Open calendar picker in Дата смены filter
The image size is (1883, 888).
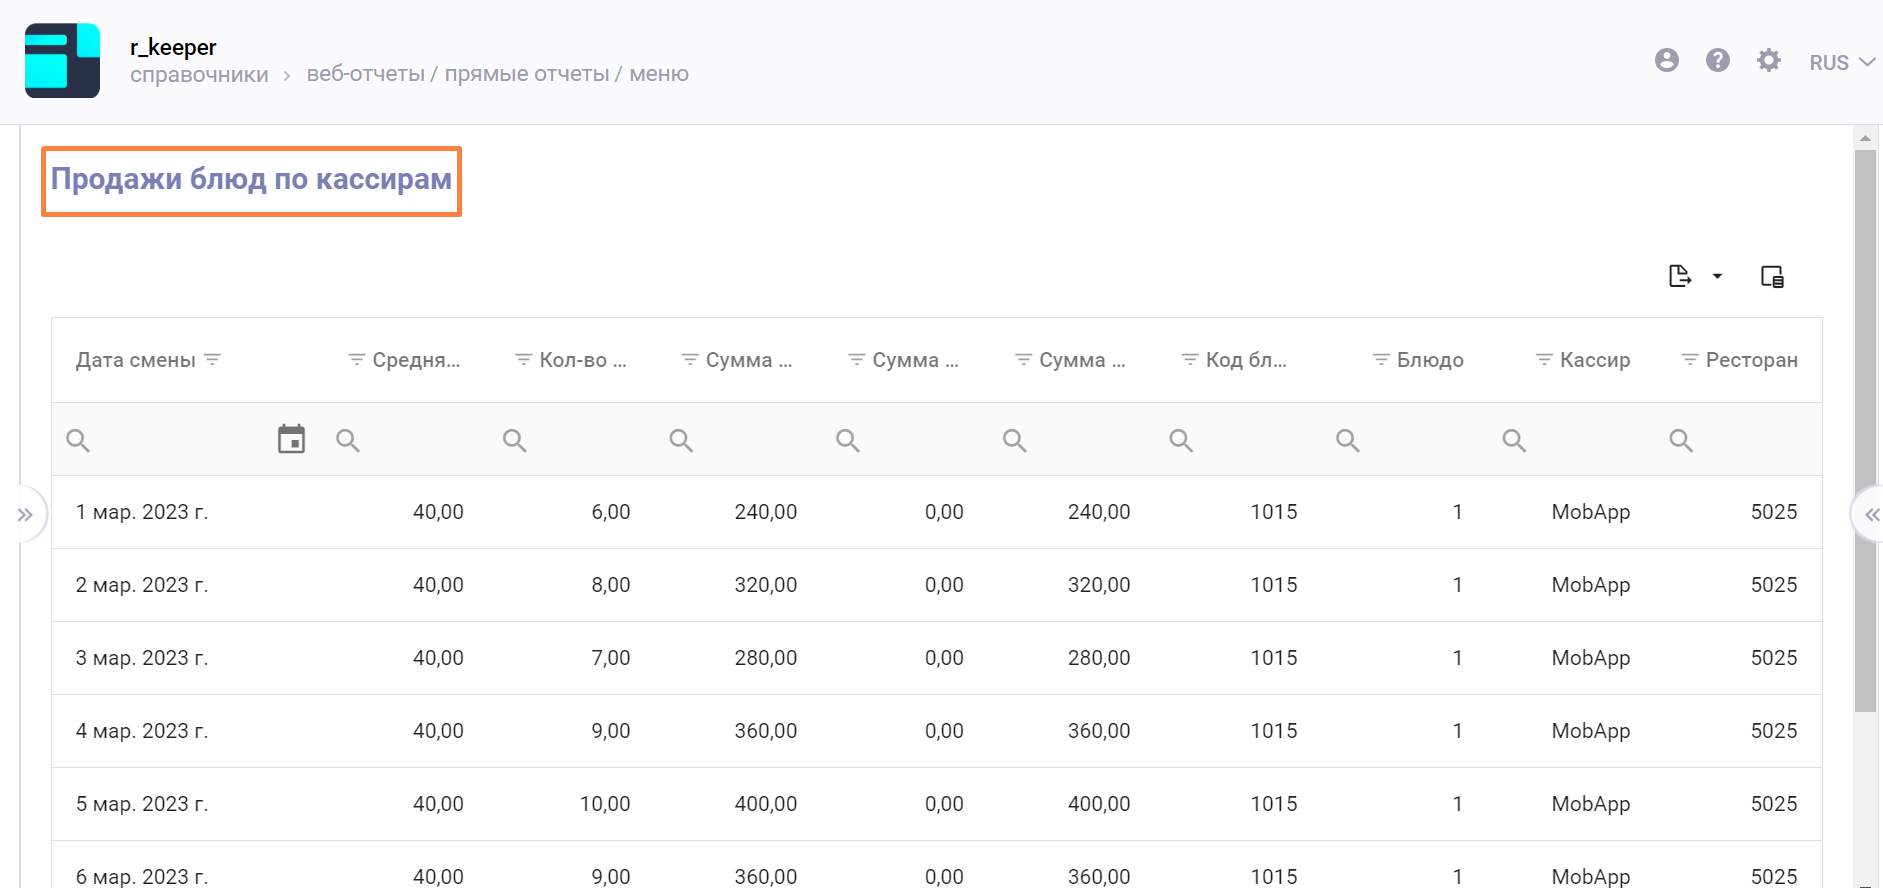pyautogui.click(x=291, y=439)
